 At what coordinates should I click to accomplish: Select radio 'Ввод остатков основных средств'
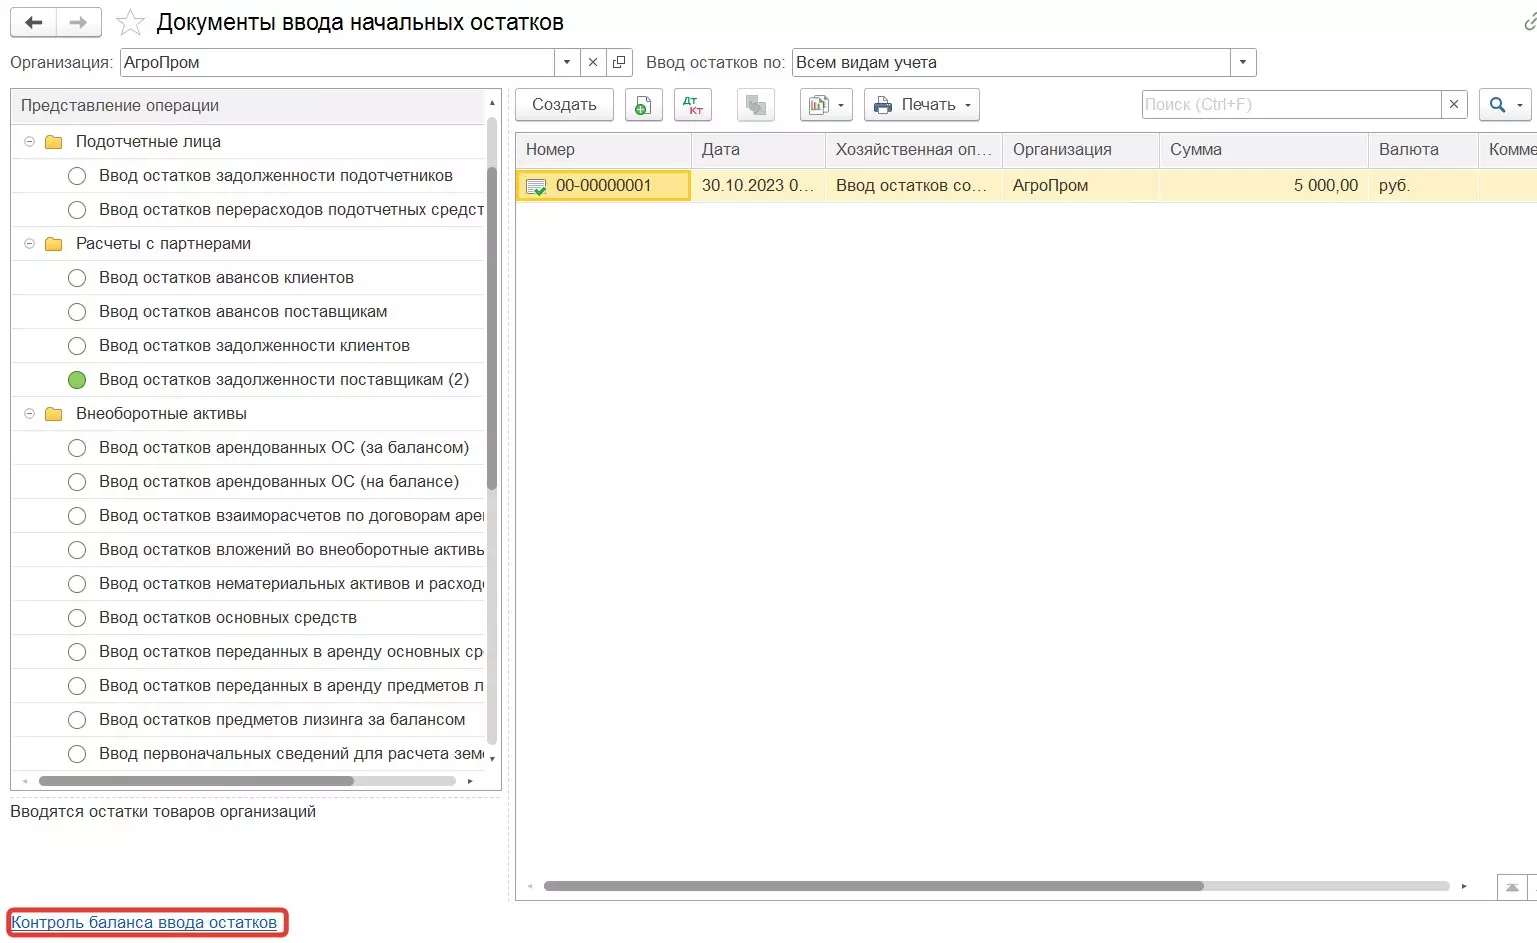pos(77,618)
